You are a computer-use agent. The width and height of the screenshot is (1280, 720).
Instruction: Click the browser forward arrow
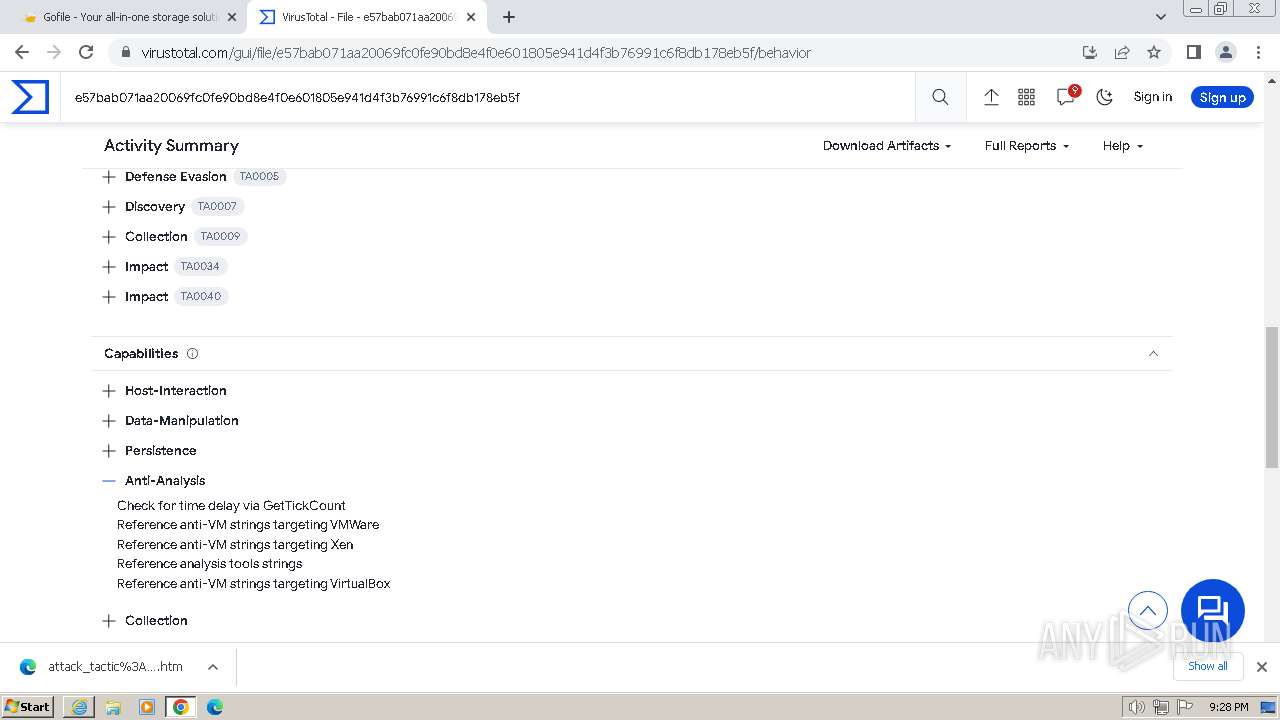tap(54, 52)
